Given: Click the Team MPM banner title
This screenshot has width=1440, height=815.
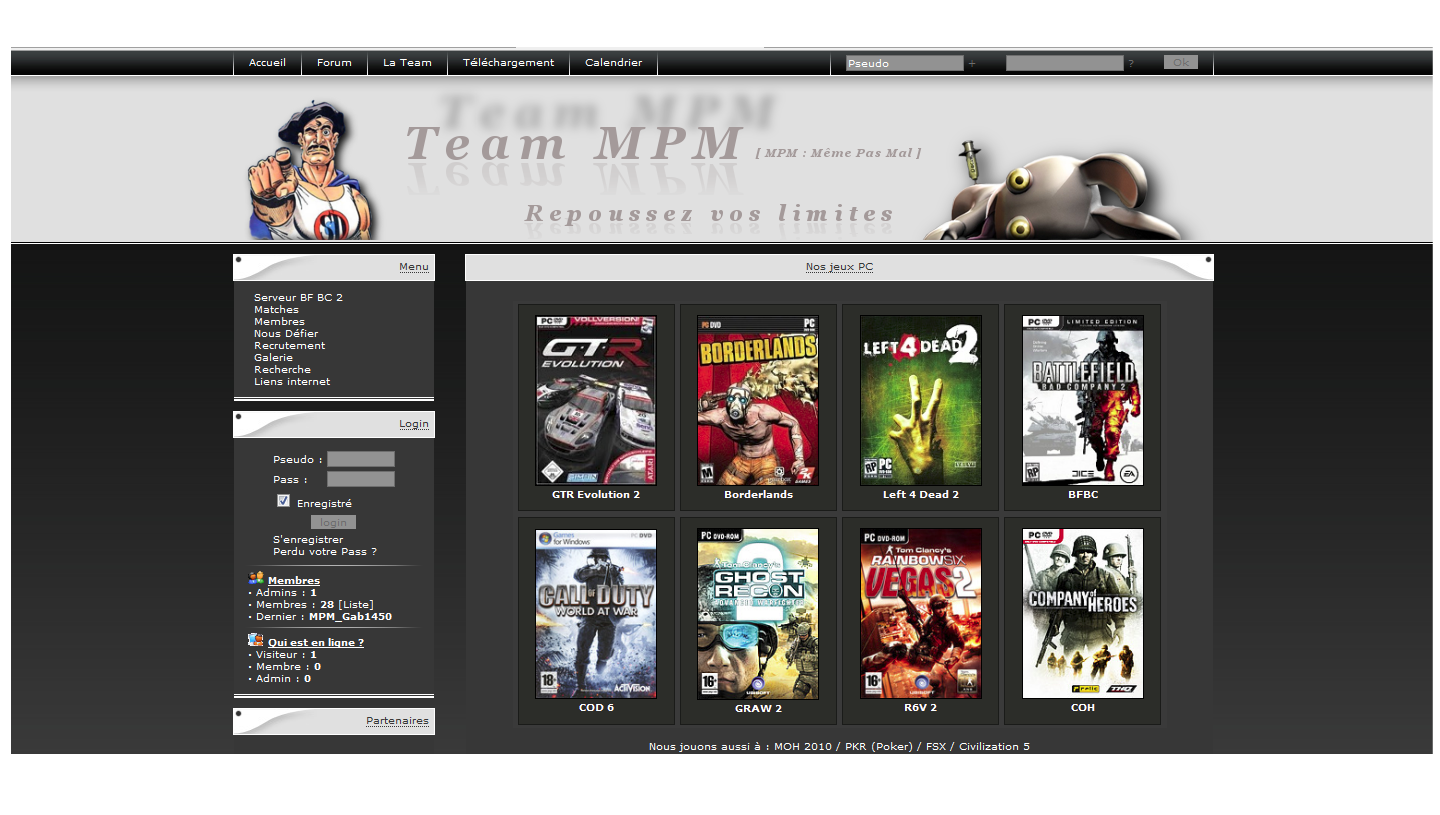Looking at the screenshot, I should click(574, 143).
